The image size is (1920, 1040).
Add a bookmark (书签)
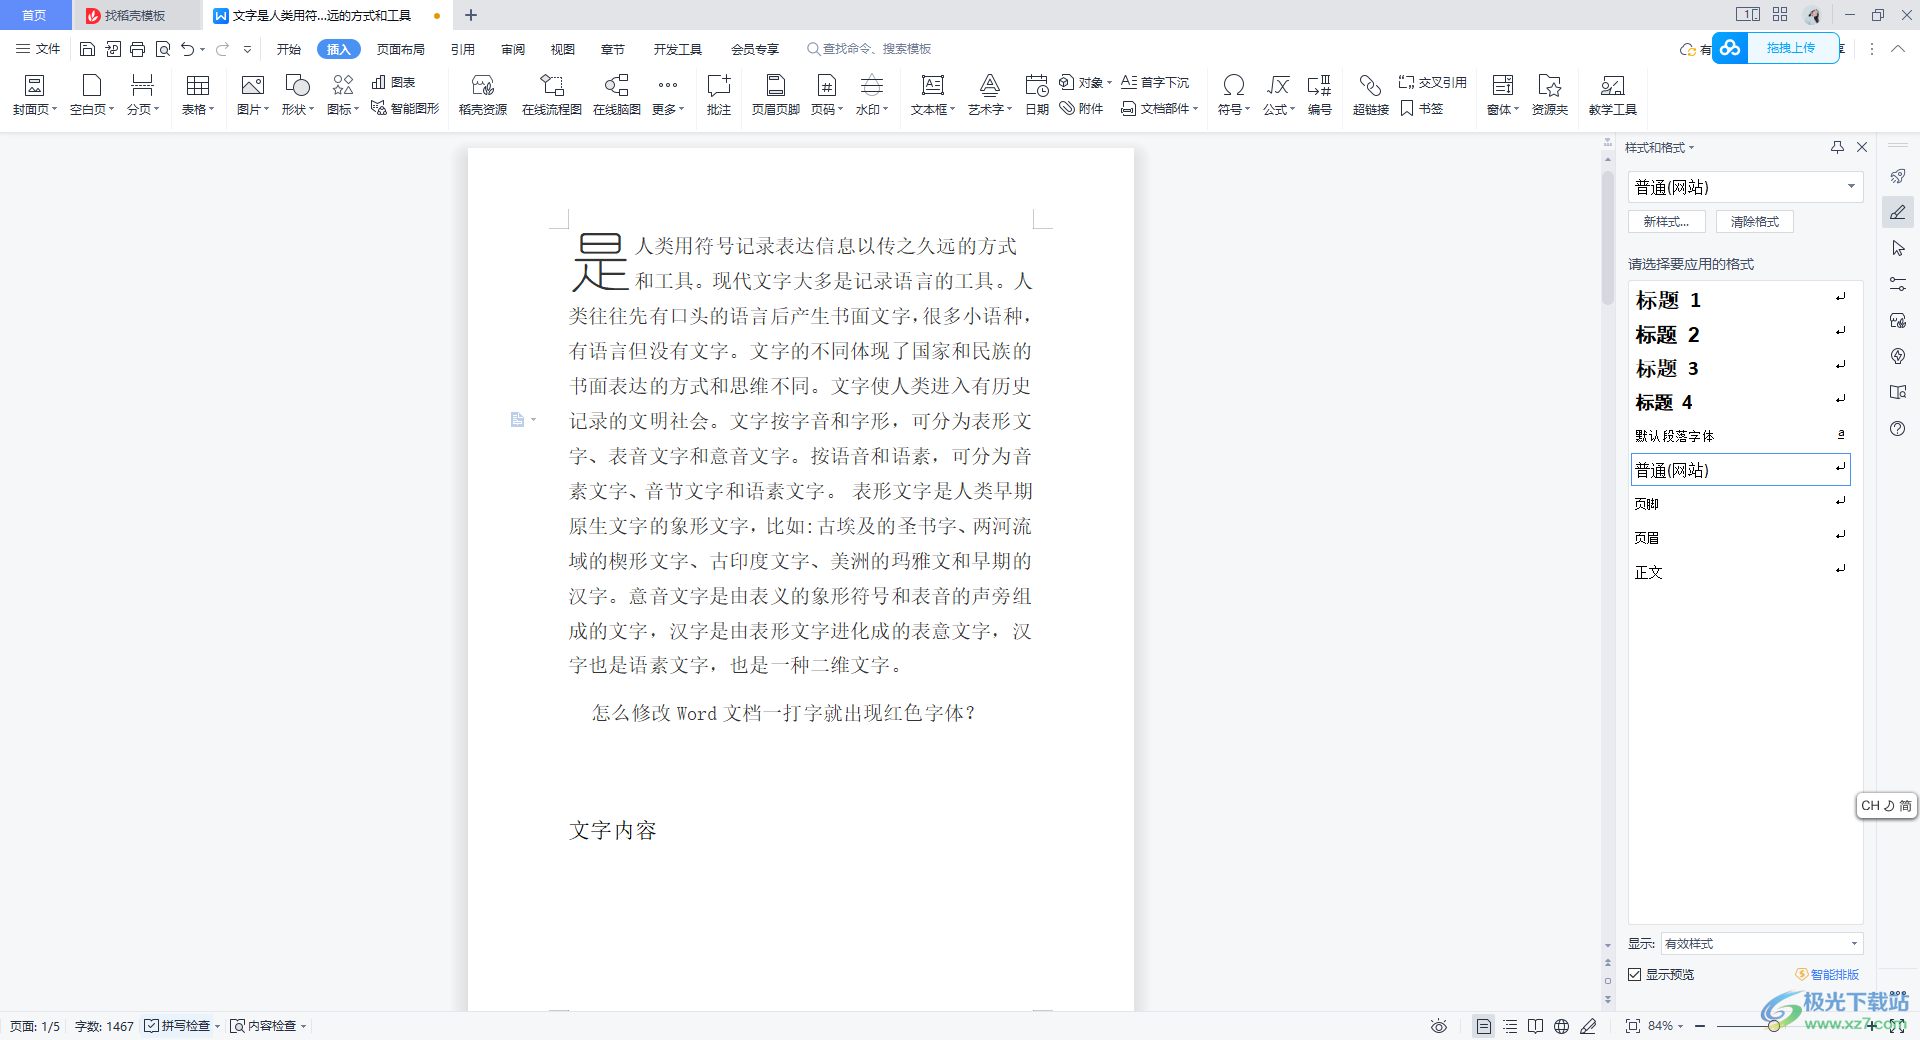1421,108
